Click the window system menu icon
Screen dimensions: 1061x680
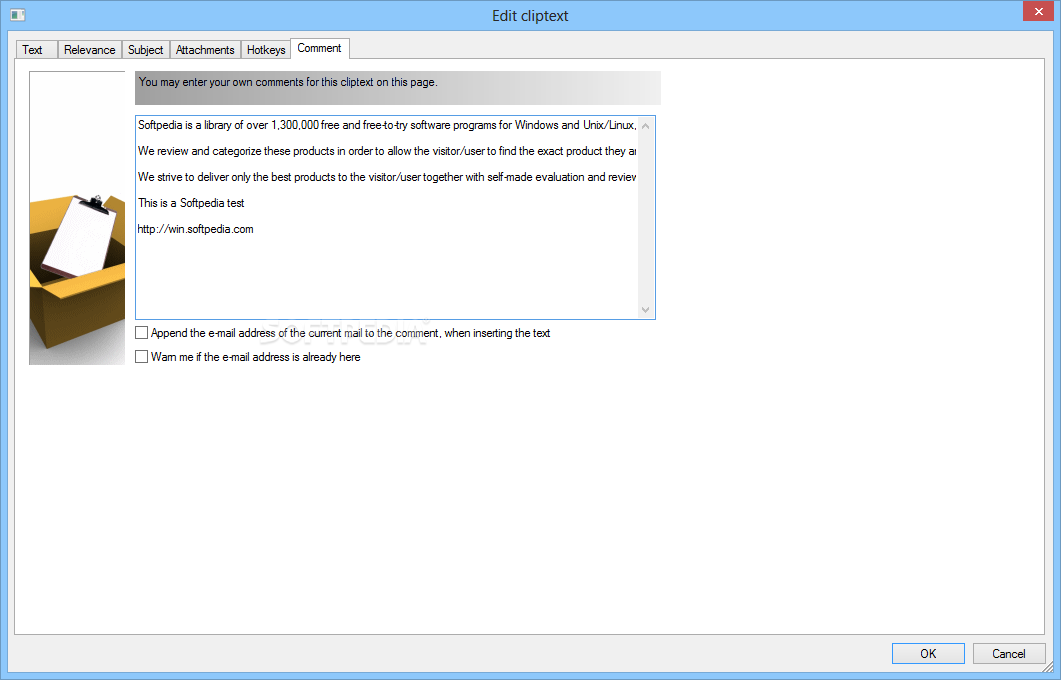18,15
